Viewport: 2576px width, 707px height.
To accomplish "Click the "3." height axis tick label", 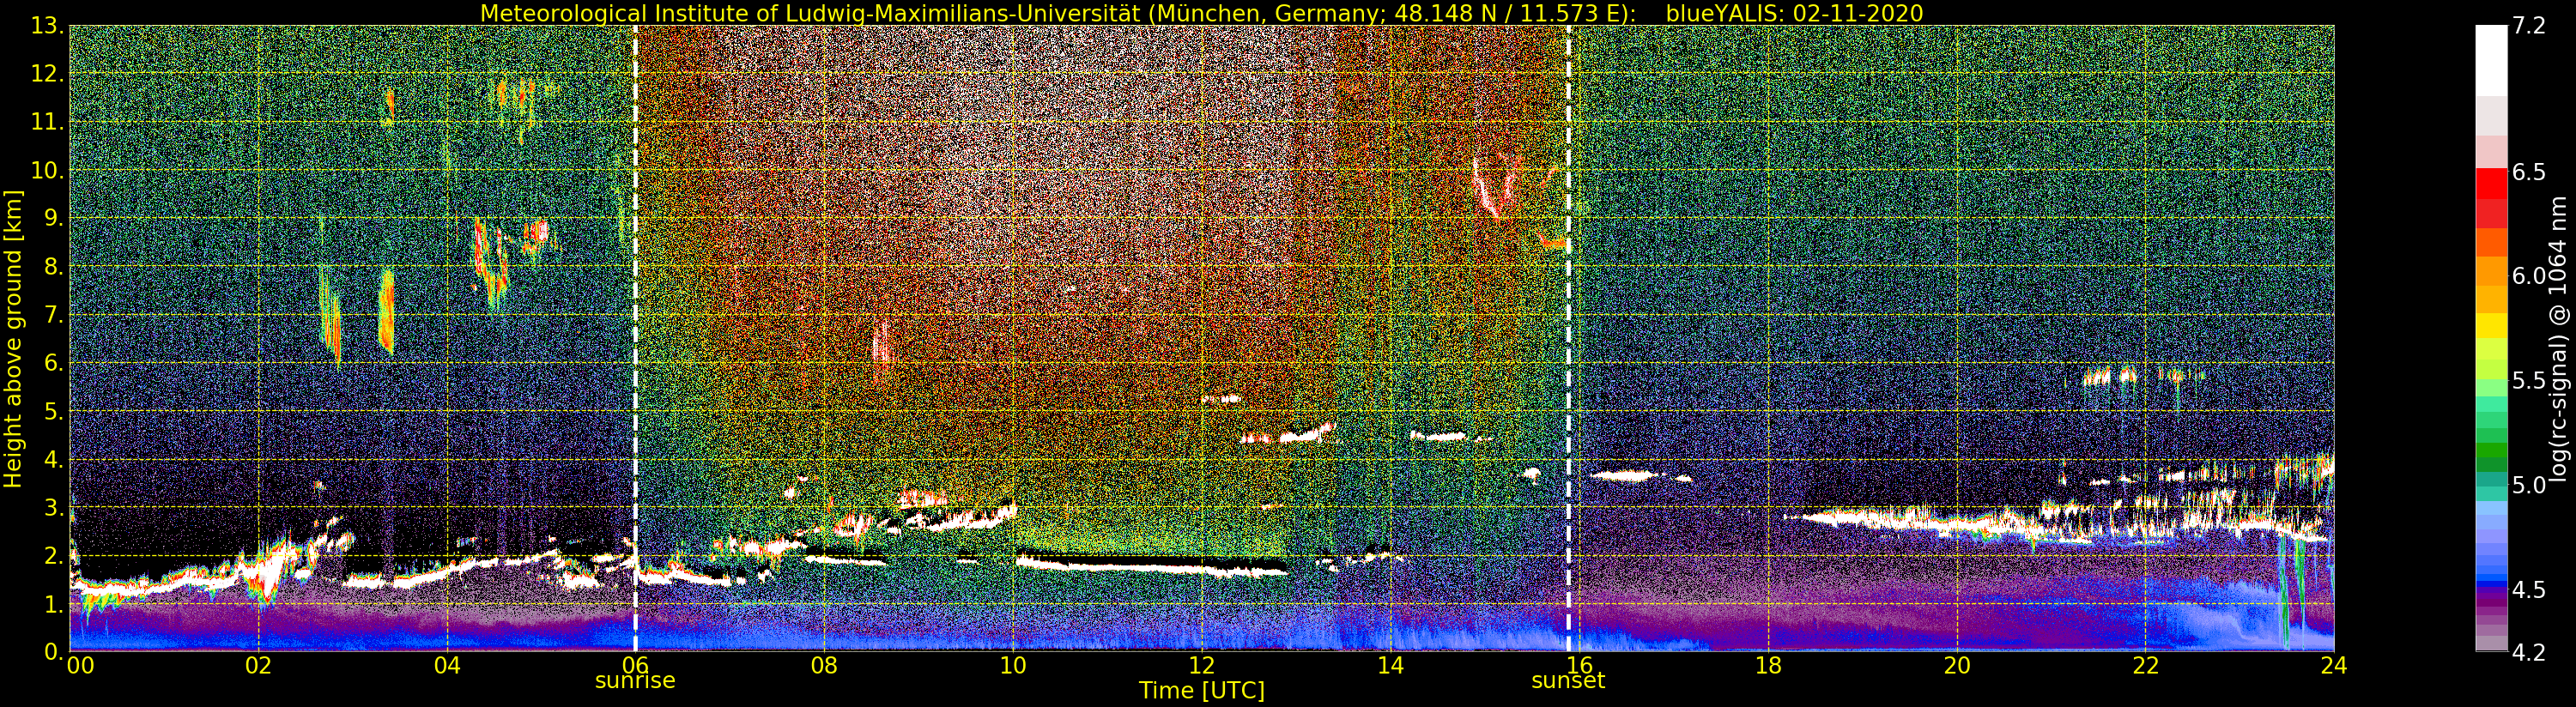I will pos(53,507).
